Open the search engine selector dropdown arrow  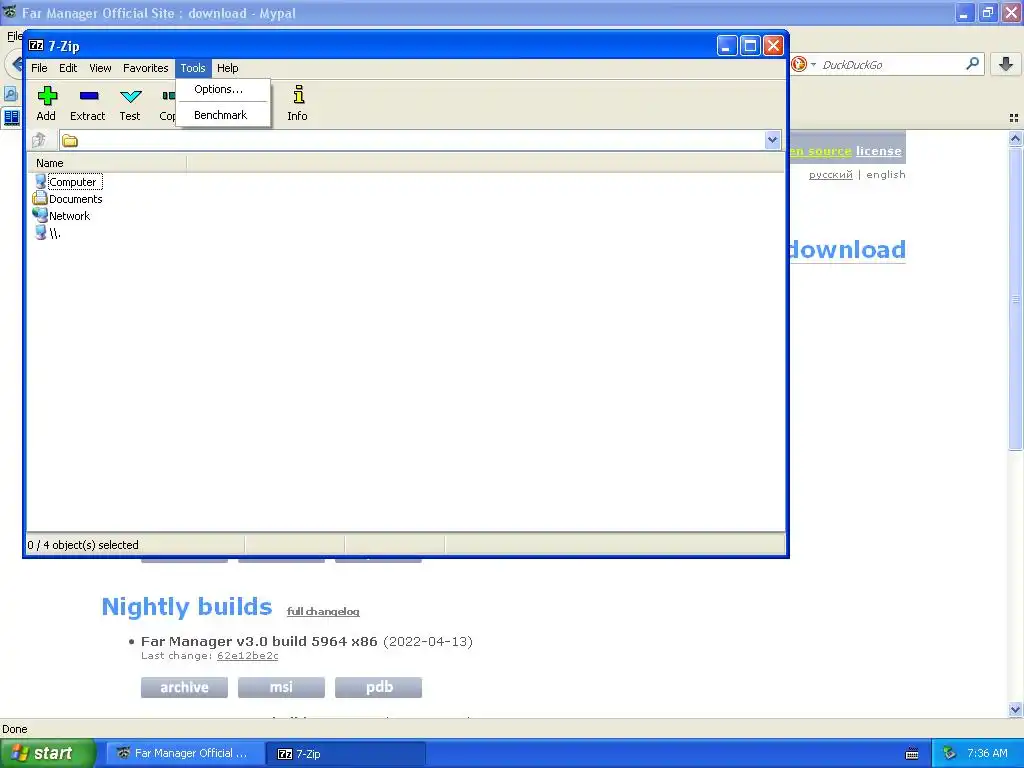coord(813,65)
